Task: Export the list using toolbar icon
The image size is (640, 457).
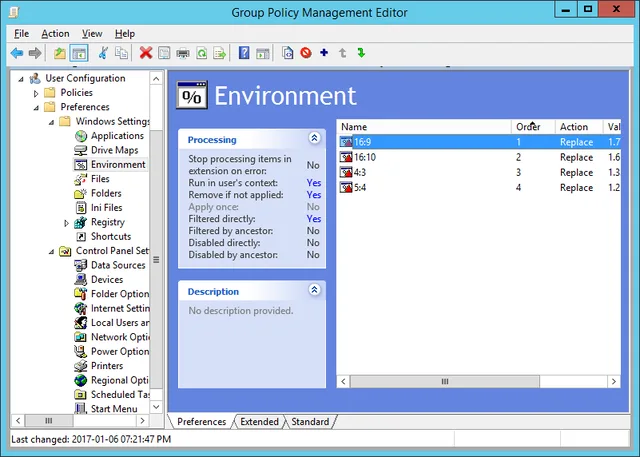Action: click(220, 53)
